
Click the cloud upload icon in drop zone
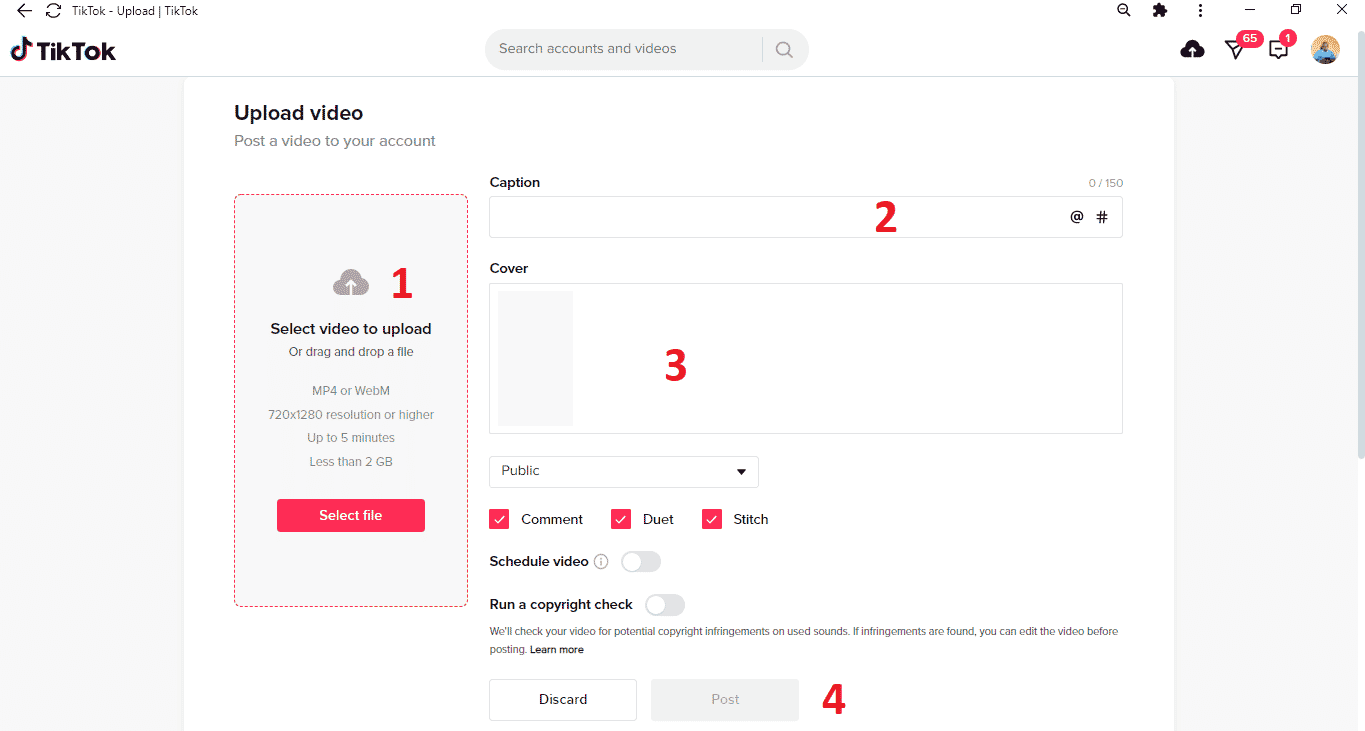coord(350,283)
